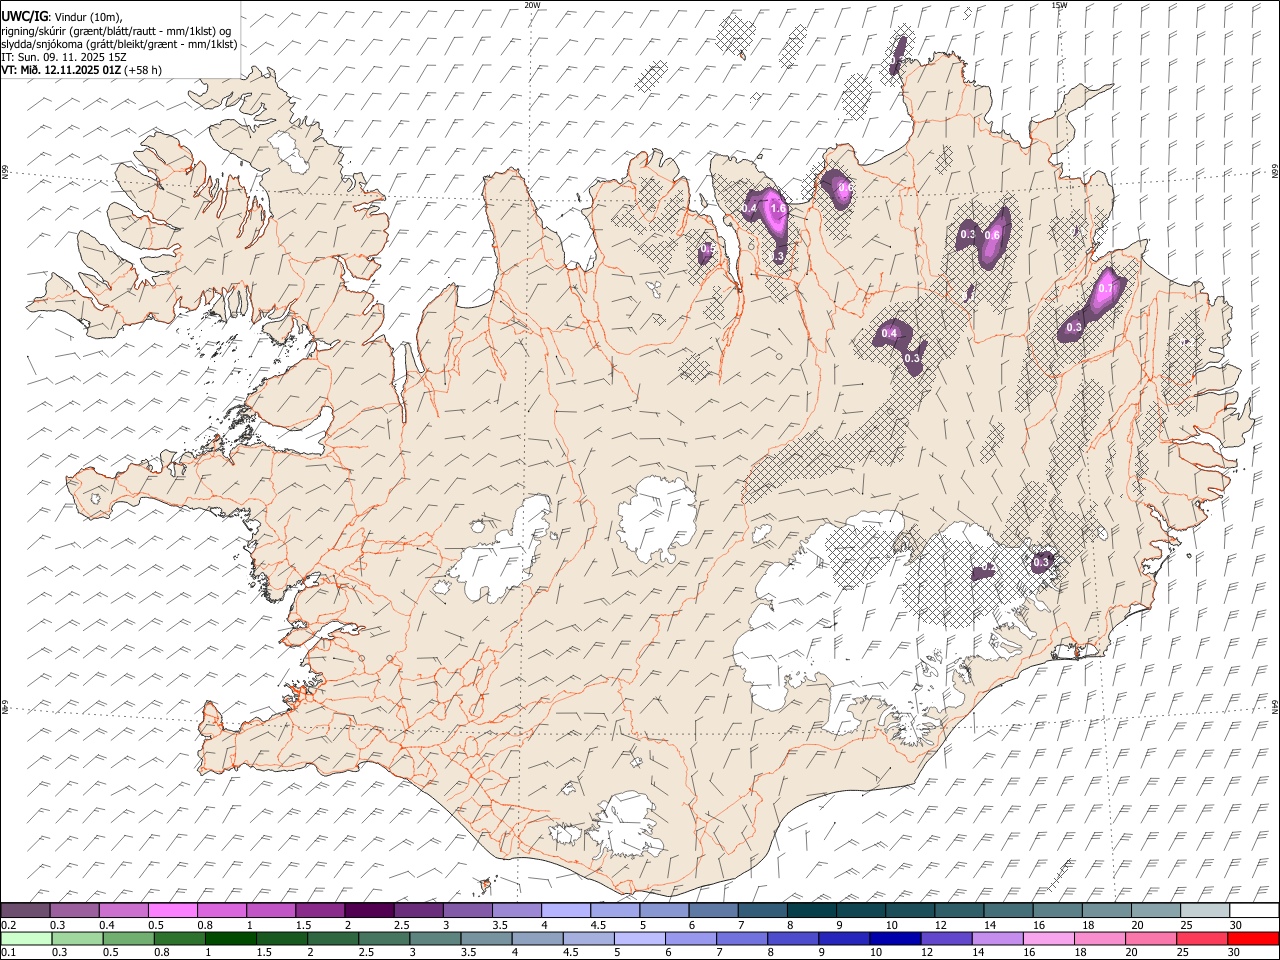Click the 'IT: Sun. 09. 11. 2025 15Z' line

tap(64, 57)
